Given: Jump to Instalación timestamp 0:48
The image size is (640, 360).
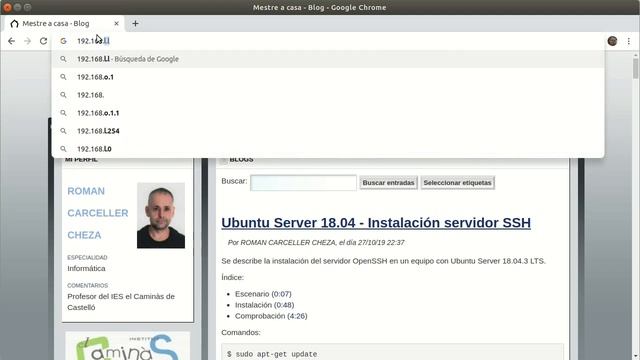Looking at the screenshot, I should (x=284, y=305).
